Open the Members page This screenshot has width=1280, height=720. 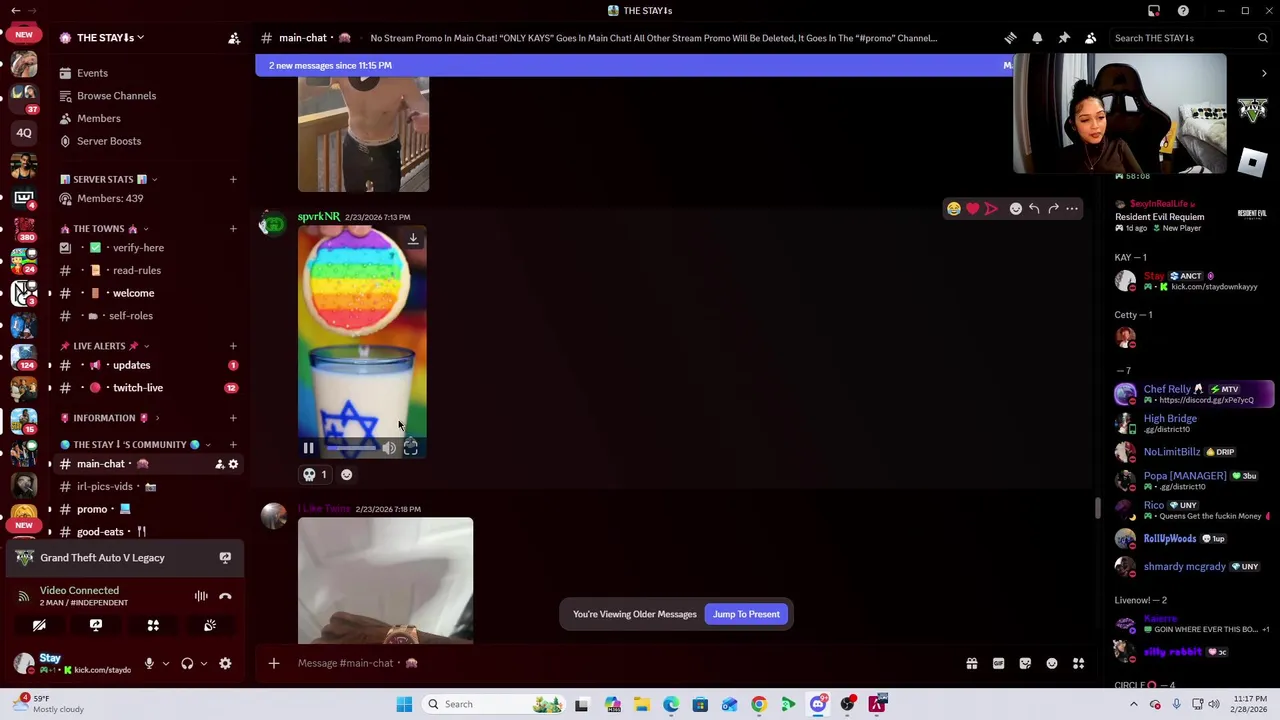98,118
